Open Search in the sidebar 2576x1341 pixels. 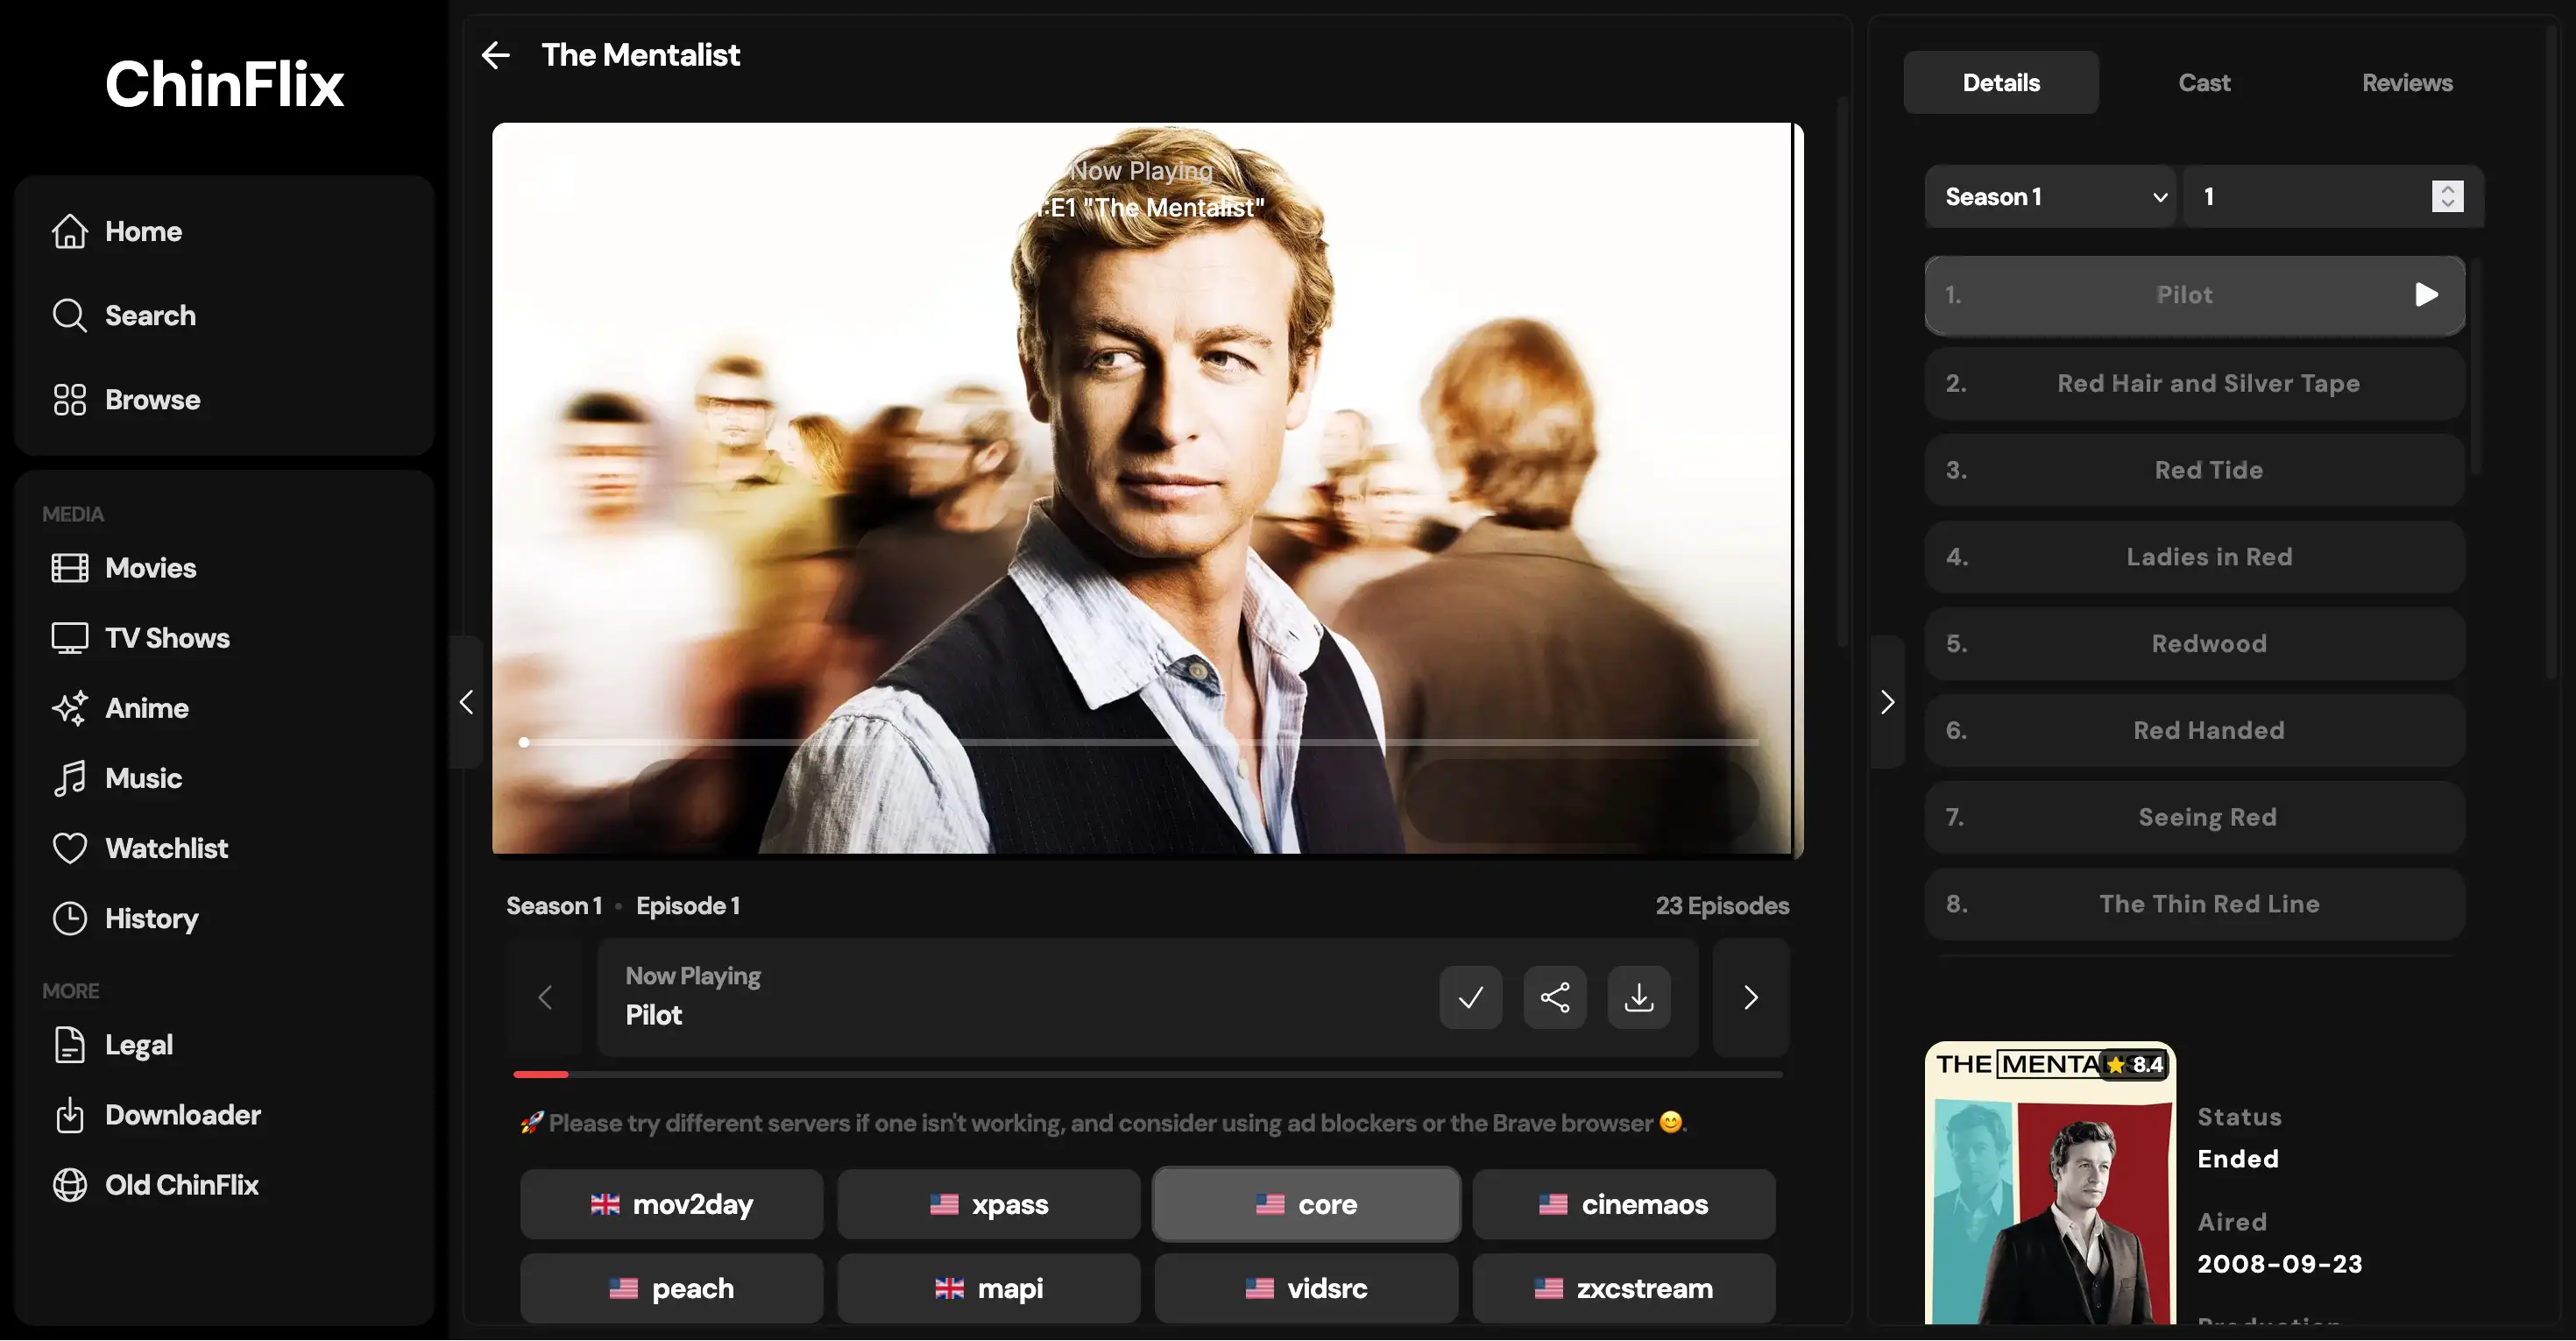[224, 315]
